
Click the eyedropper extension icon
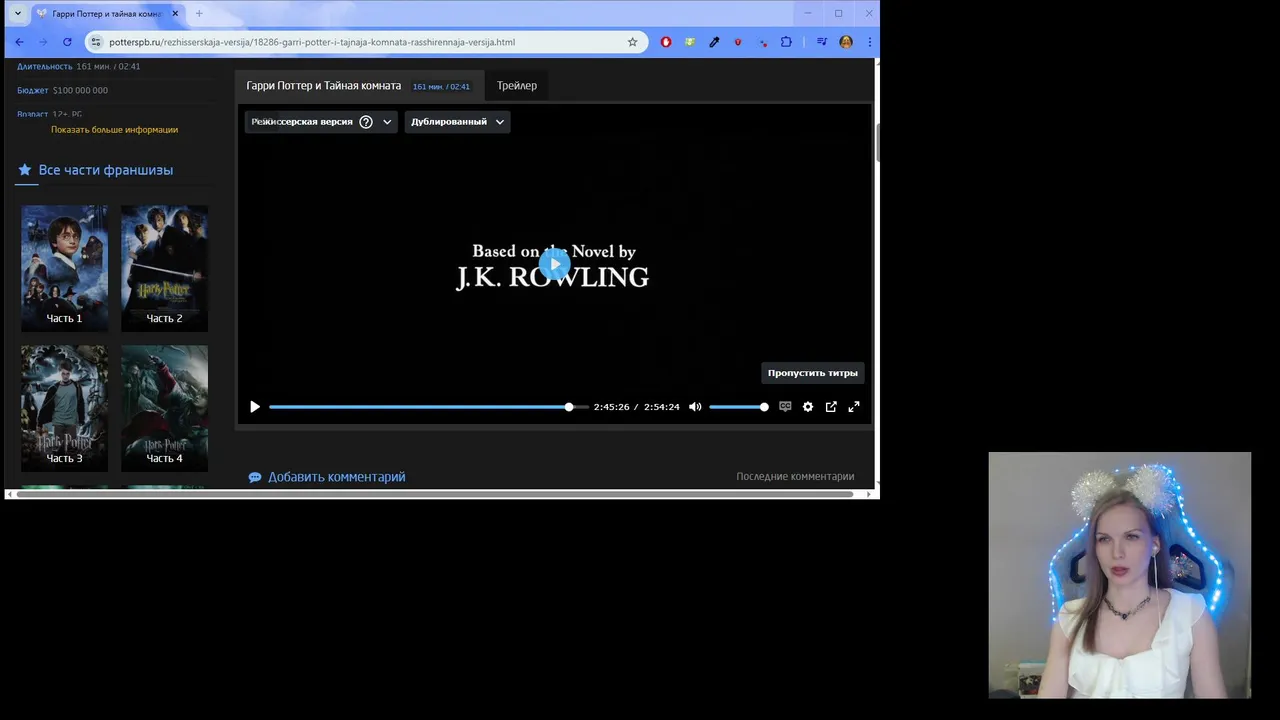click(x=714, y=42)
